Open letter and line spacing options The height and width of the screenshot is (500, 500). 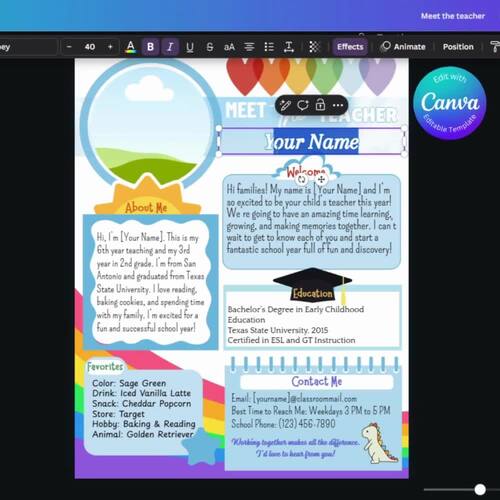(x=289, y=47)
